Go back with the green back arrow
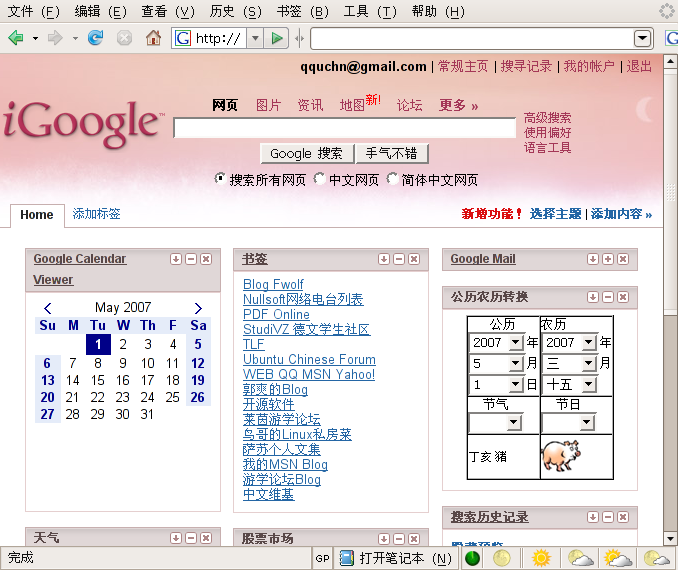The image size is (678, 570). click(16, 38)
